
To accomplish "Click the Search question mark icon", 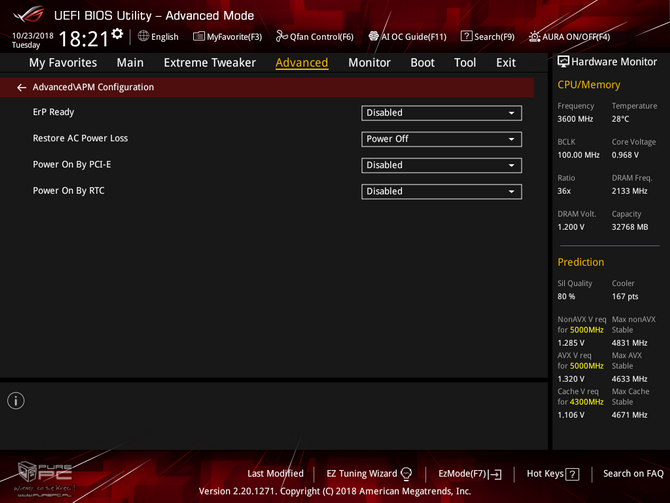I will point(466,36).
